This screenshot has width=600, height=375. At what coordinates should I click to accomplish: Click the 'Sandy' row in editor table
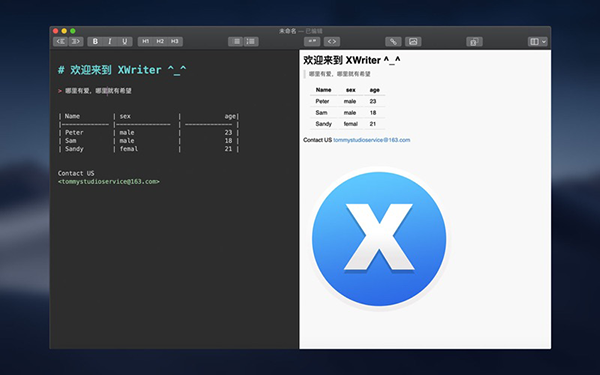[148, 149]
